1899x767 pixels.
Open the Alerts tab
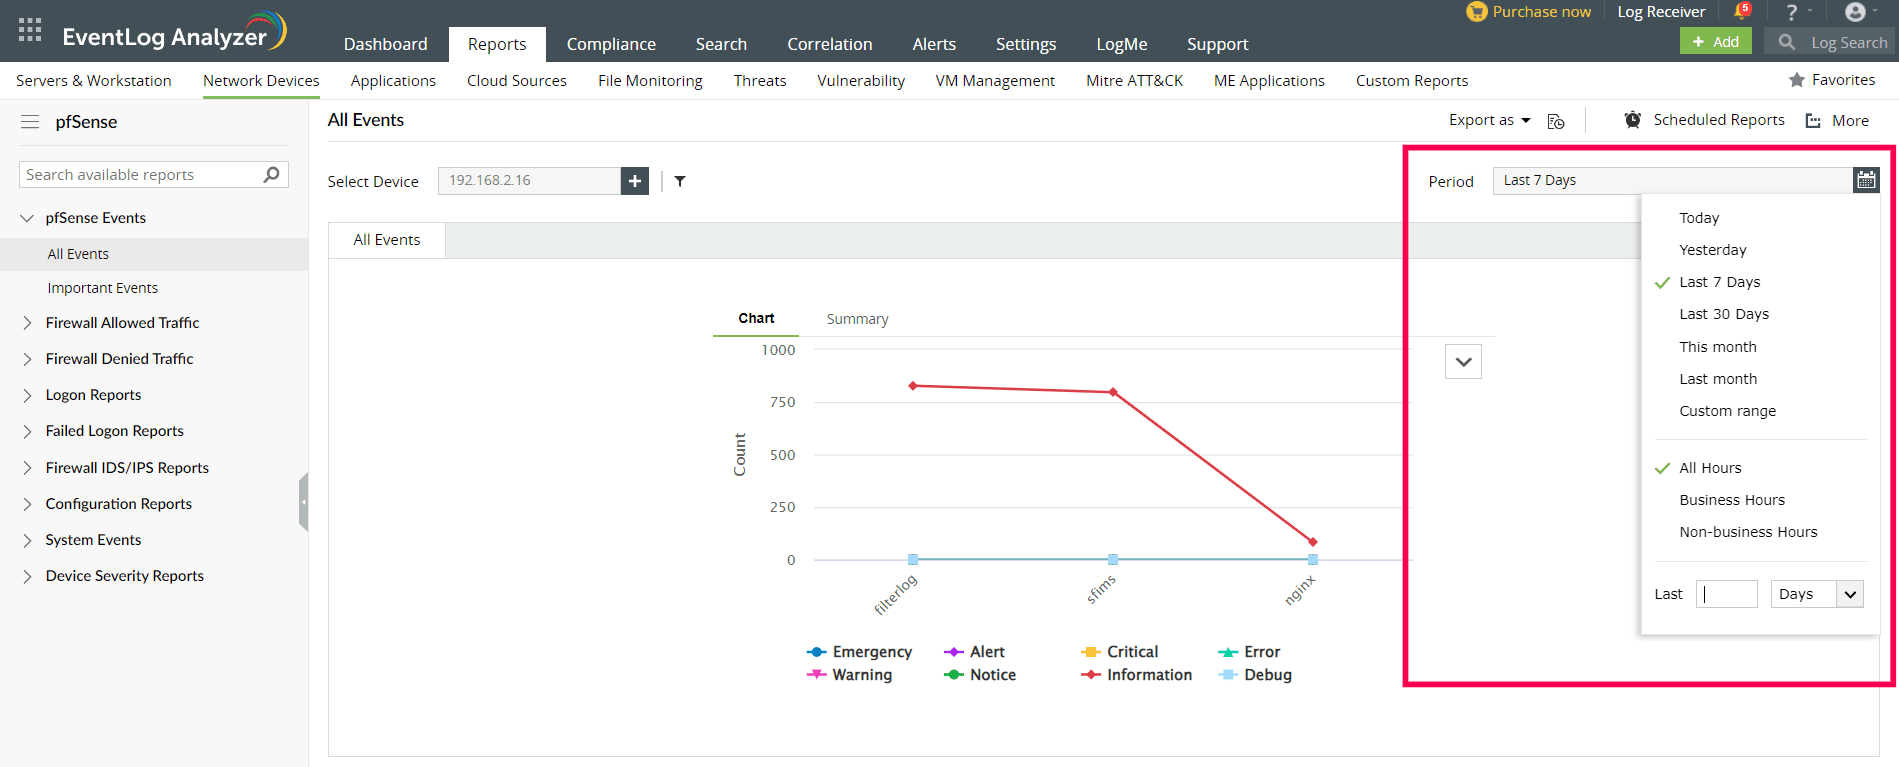point(934,44)
